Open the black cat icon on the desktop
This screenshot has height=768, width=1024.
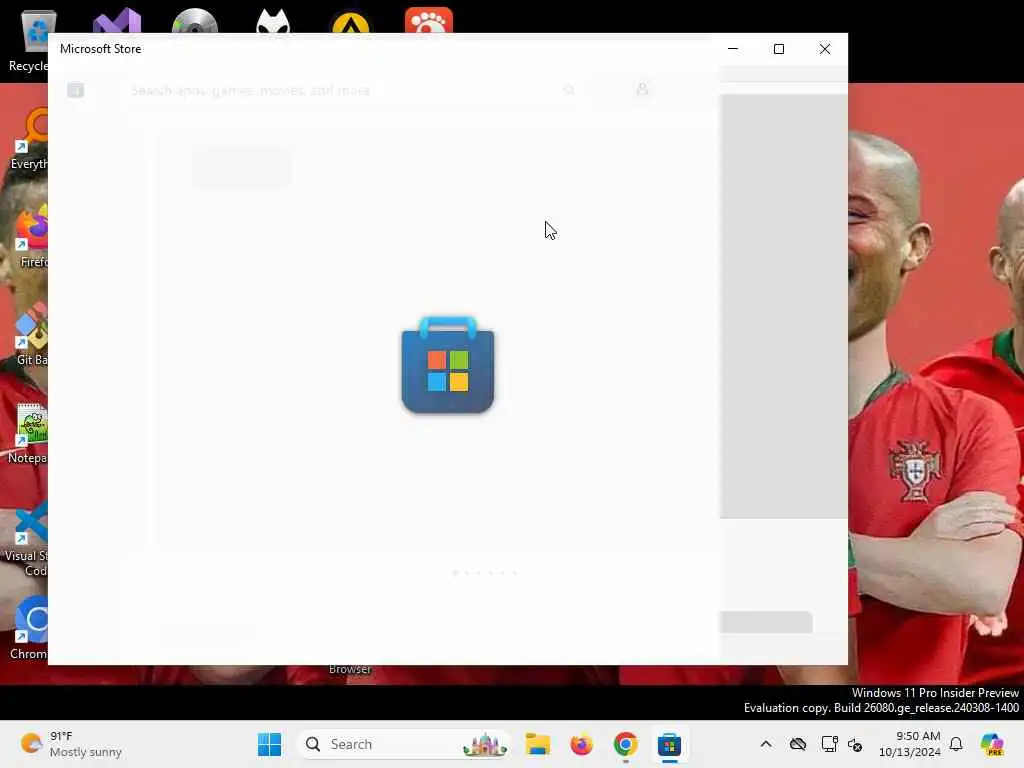click(273, 20)
